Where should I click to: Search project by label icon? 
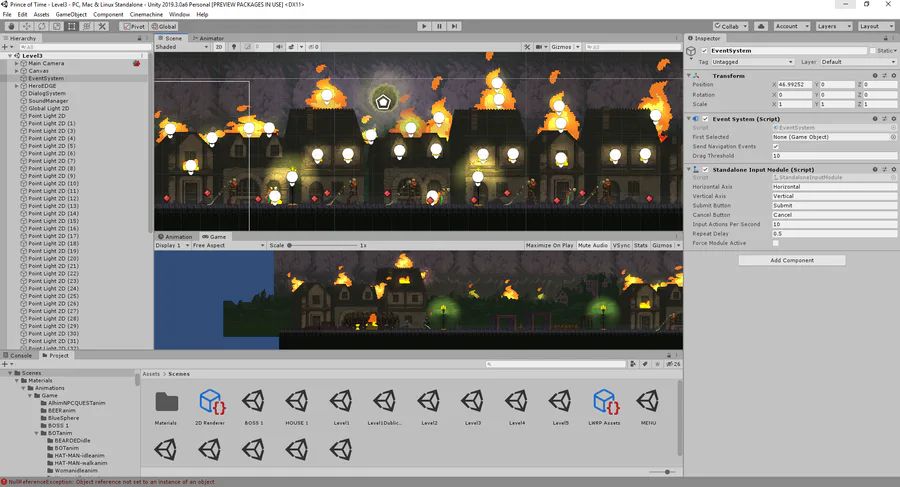coord(645,364)
